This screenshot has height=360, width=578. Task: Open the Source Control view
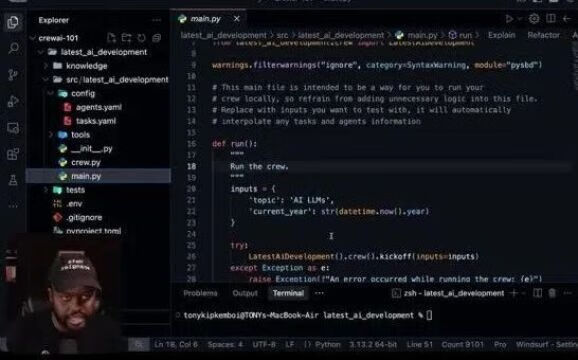point(13,75)
